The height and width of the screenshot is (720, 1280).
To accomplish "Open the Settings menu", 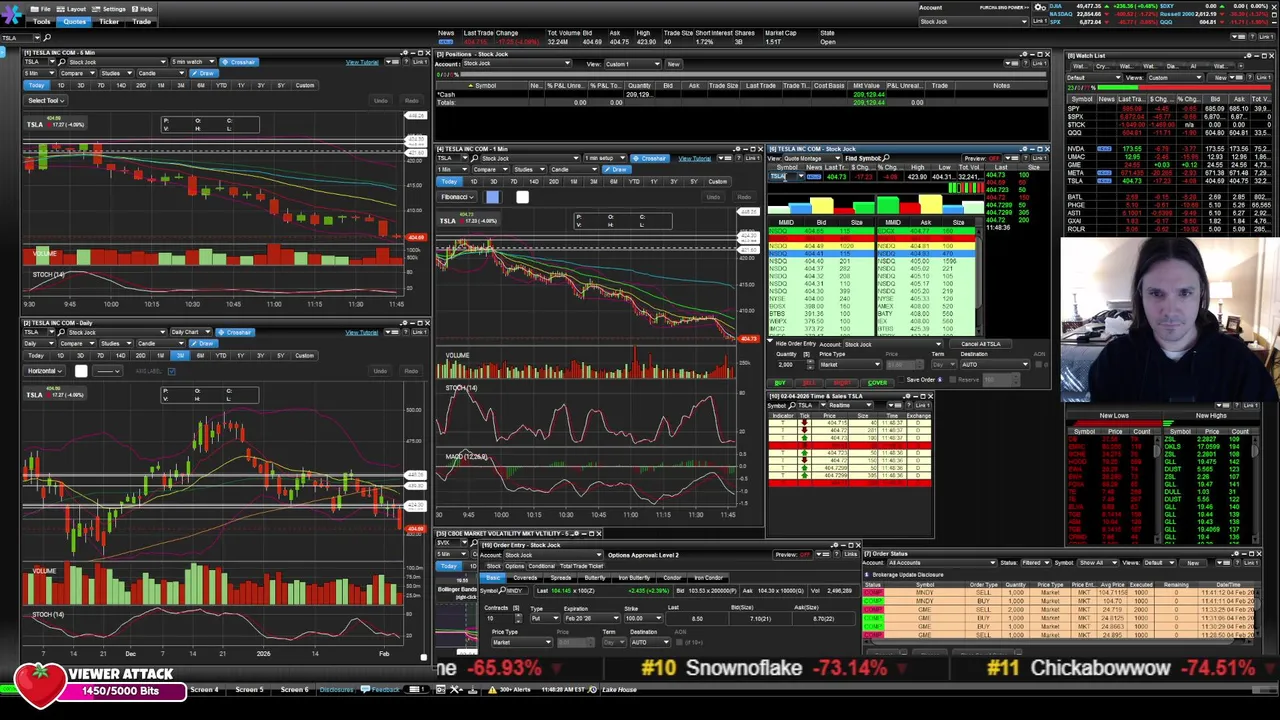I will click(x=110, y=9).
